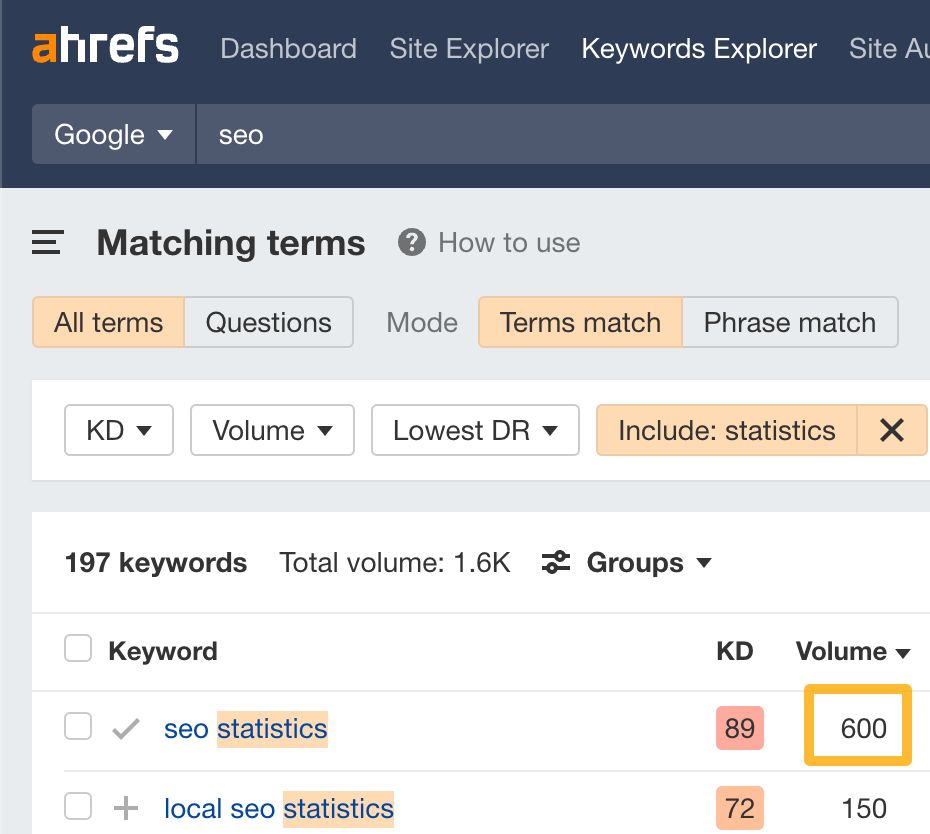Check the seo statistics row checkbox
Viewport: 930px width, 834px height.
coord(77,727)
